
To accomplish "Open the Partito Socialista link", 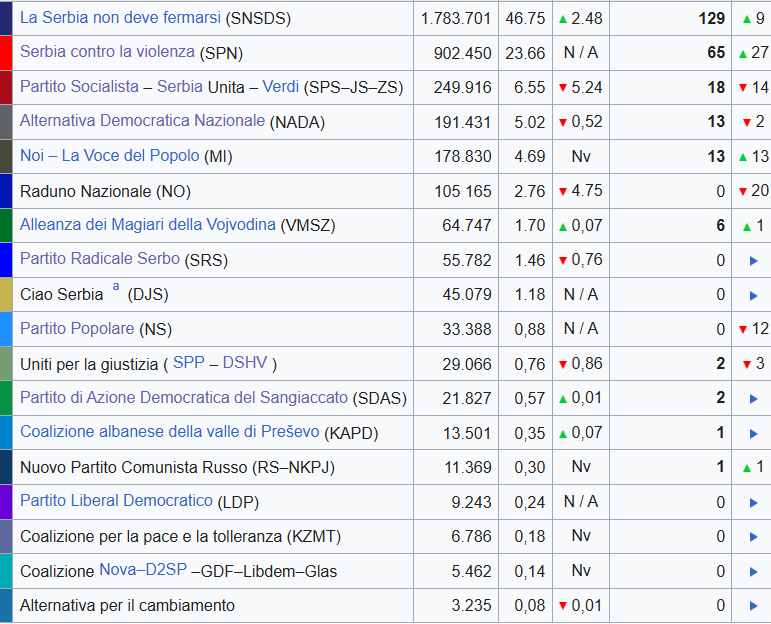I will (x=79, y=87).
